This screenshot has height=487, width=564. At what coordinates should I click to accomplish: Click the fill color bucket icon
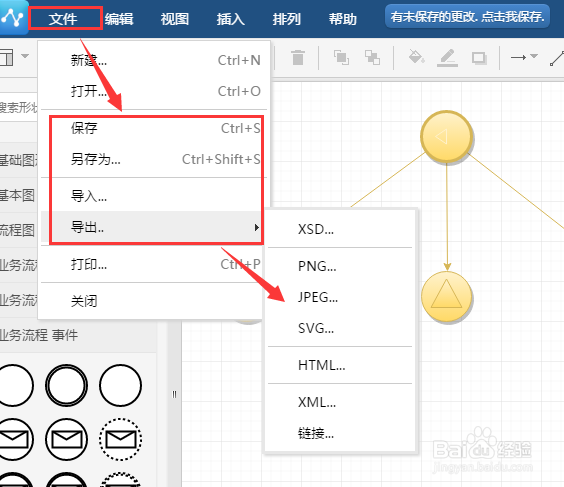click(416, 57)
